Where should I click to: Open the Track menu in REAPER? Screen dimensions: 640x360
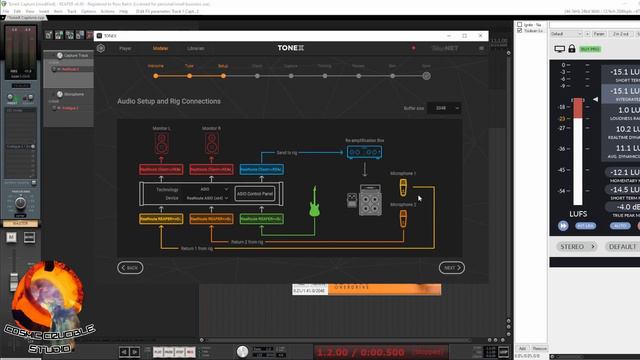pyautogui.click(x=72, y=11)
